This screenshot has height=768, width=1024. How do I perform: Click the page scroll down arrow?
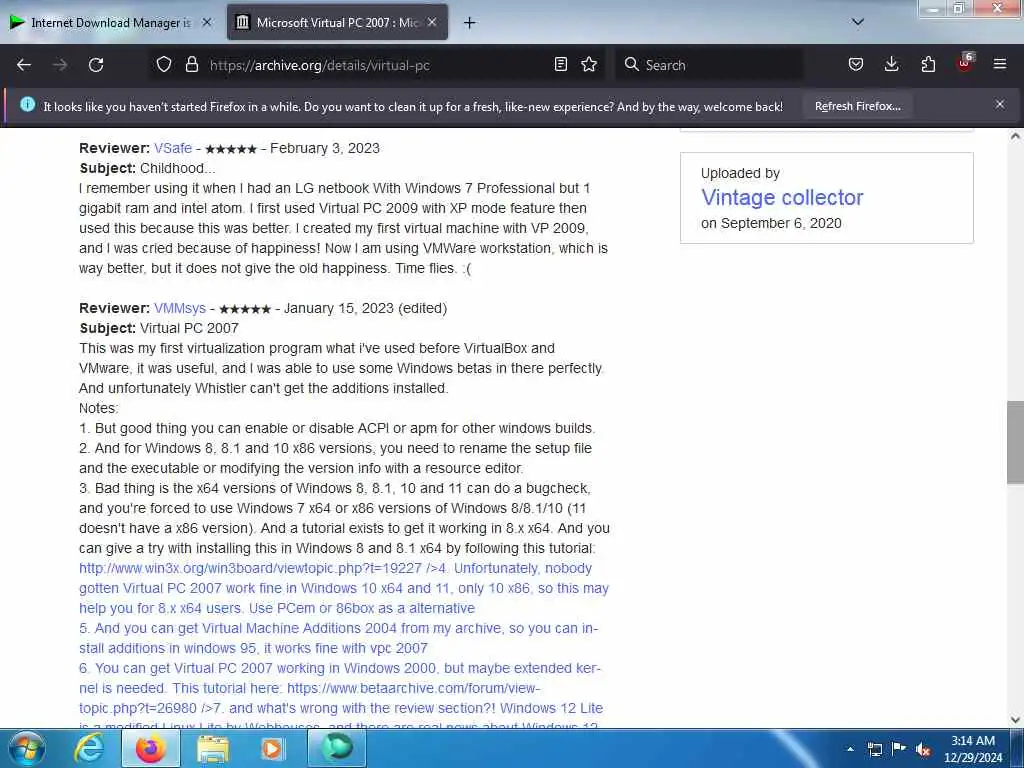(x=1015, y=720)
